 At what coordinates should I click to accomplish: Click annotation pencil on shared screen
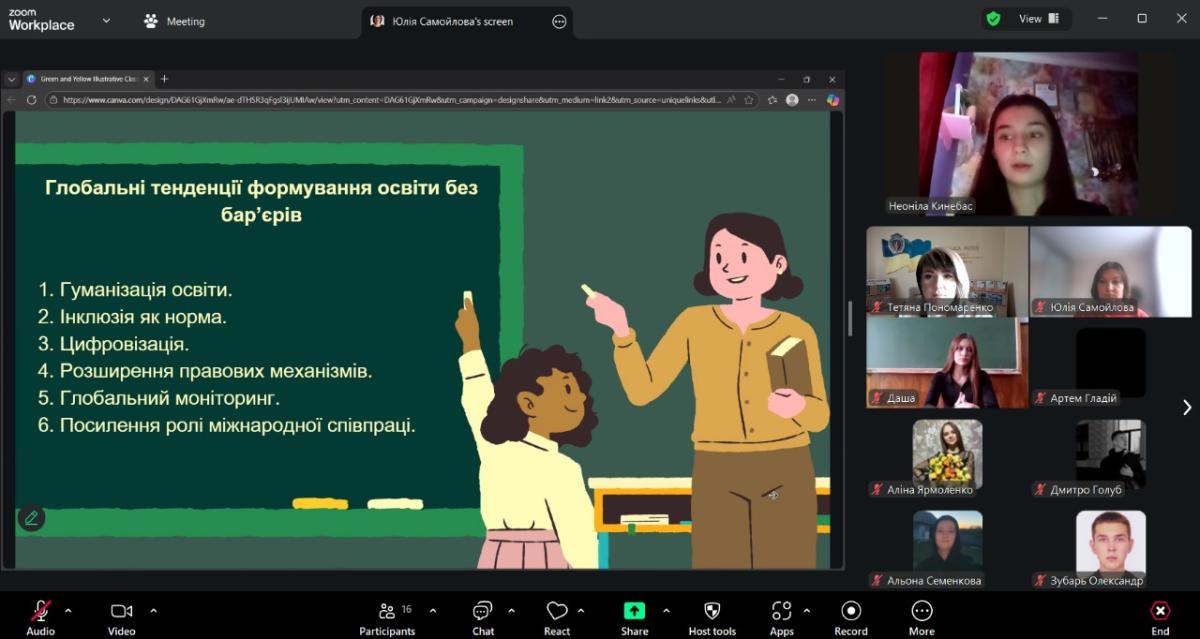31,518
